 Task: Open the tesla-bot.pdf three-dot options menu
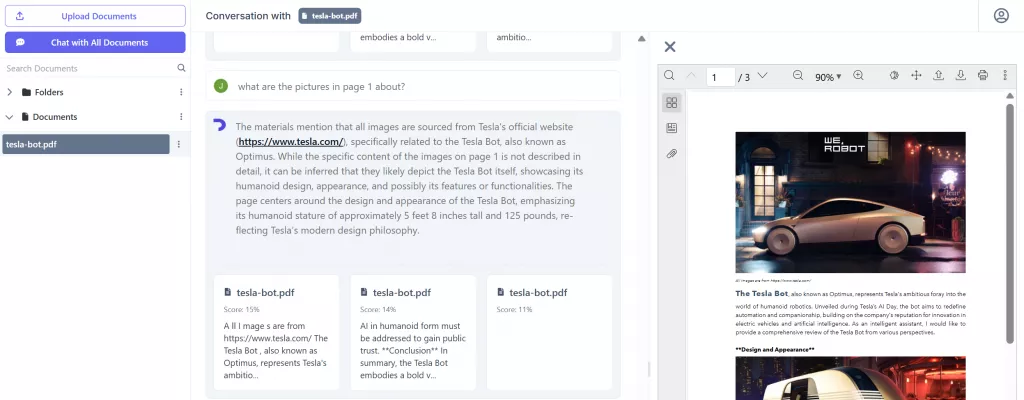pyautogui.click(x=179, y=144)
